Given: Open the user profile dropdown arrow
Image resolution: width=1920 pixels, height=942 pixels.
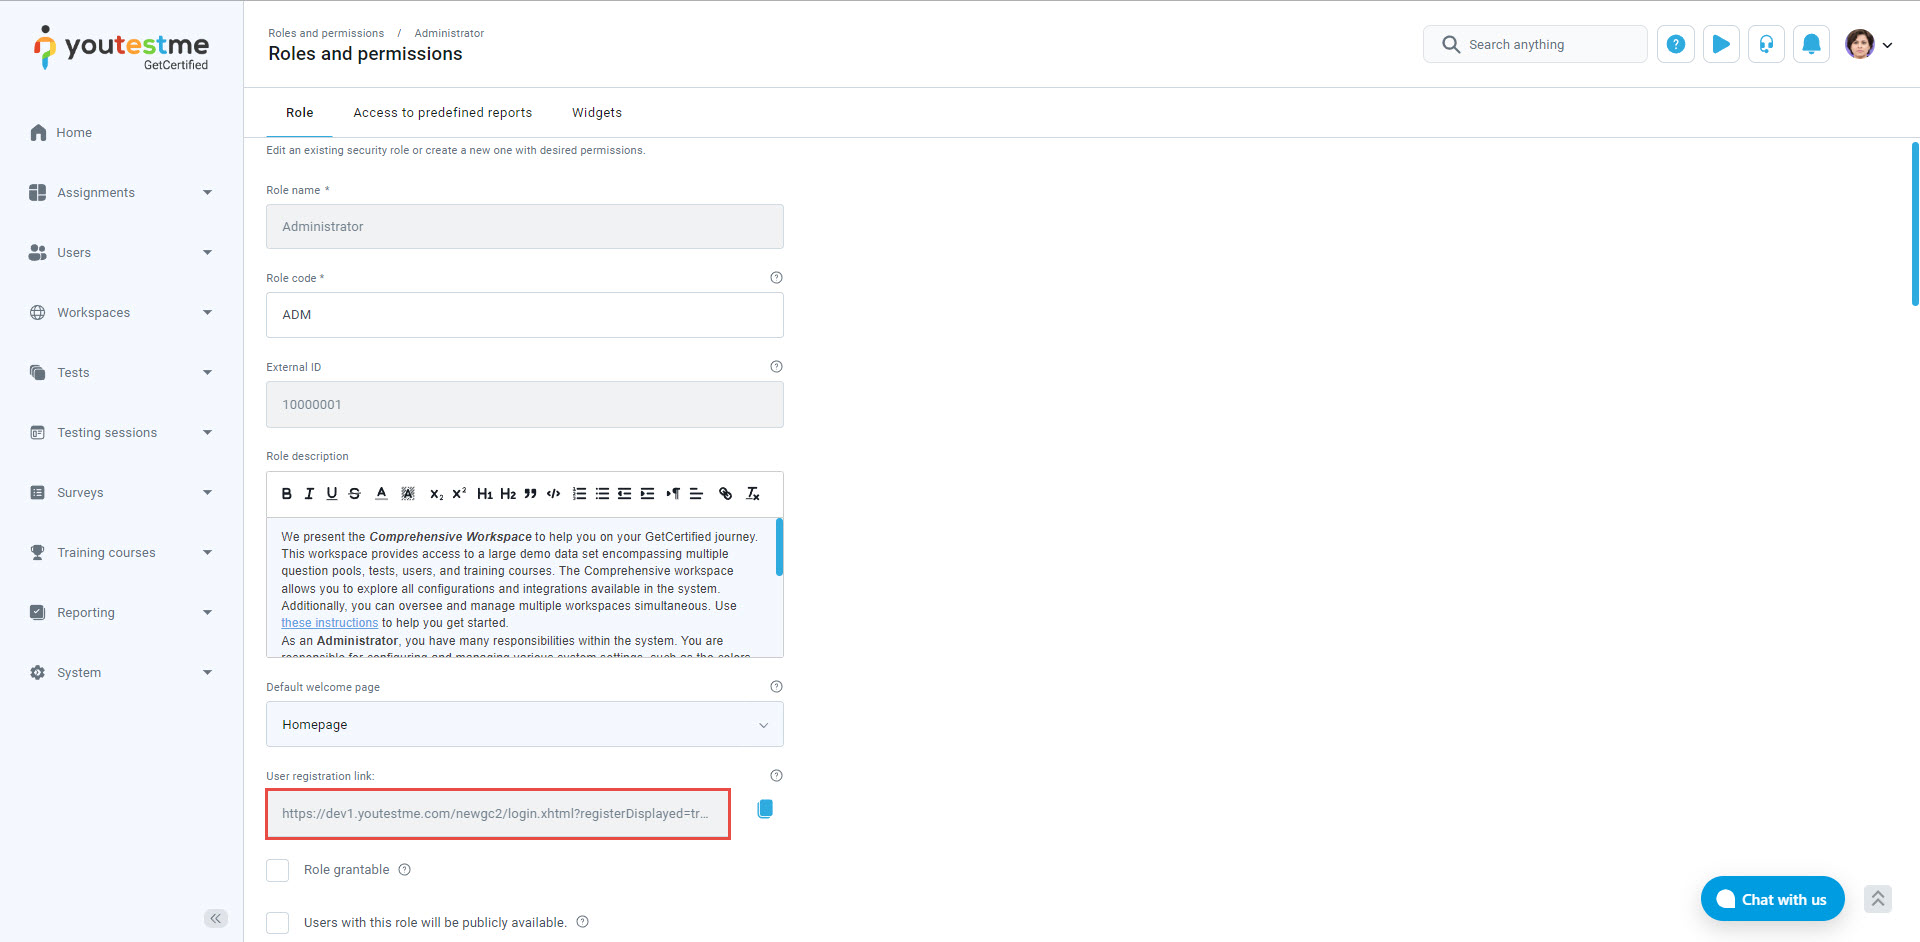Looking at the screenshot, I should tap(1887, 45).
